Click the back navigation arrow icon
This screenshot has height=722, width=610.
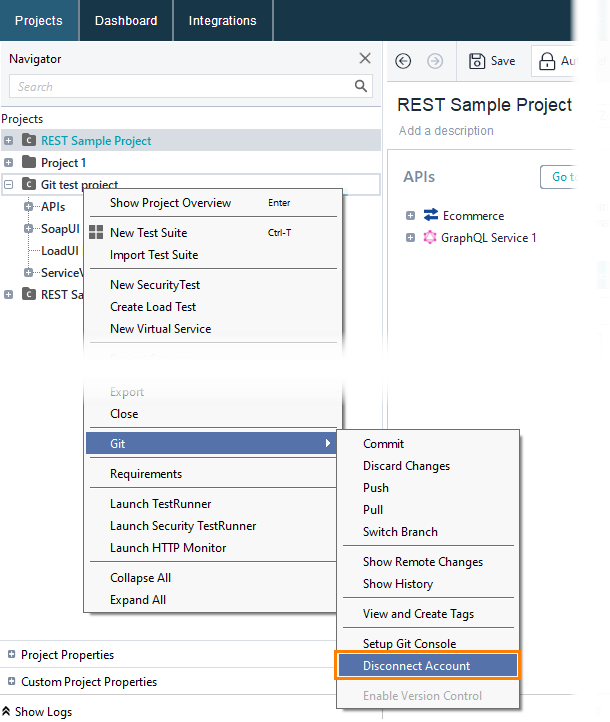click(x=403, y=61)
